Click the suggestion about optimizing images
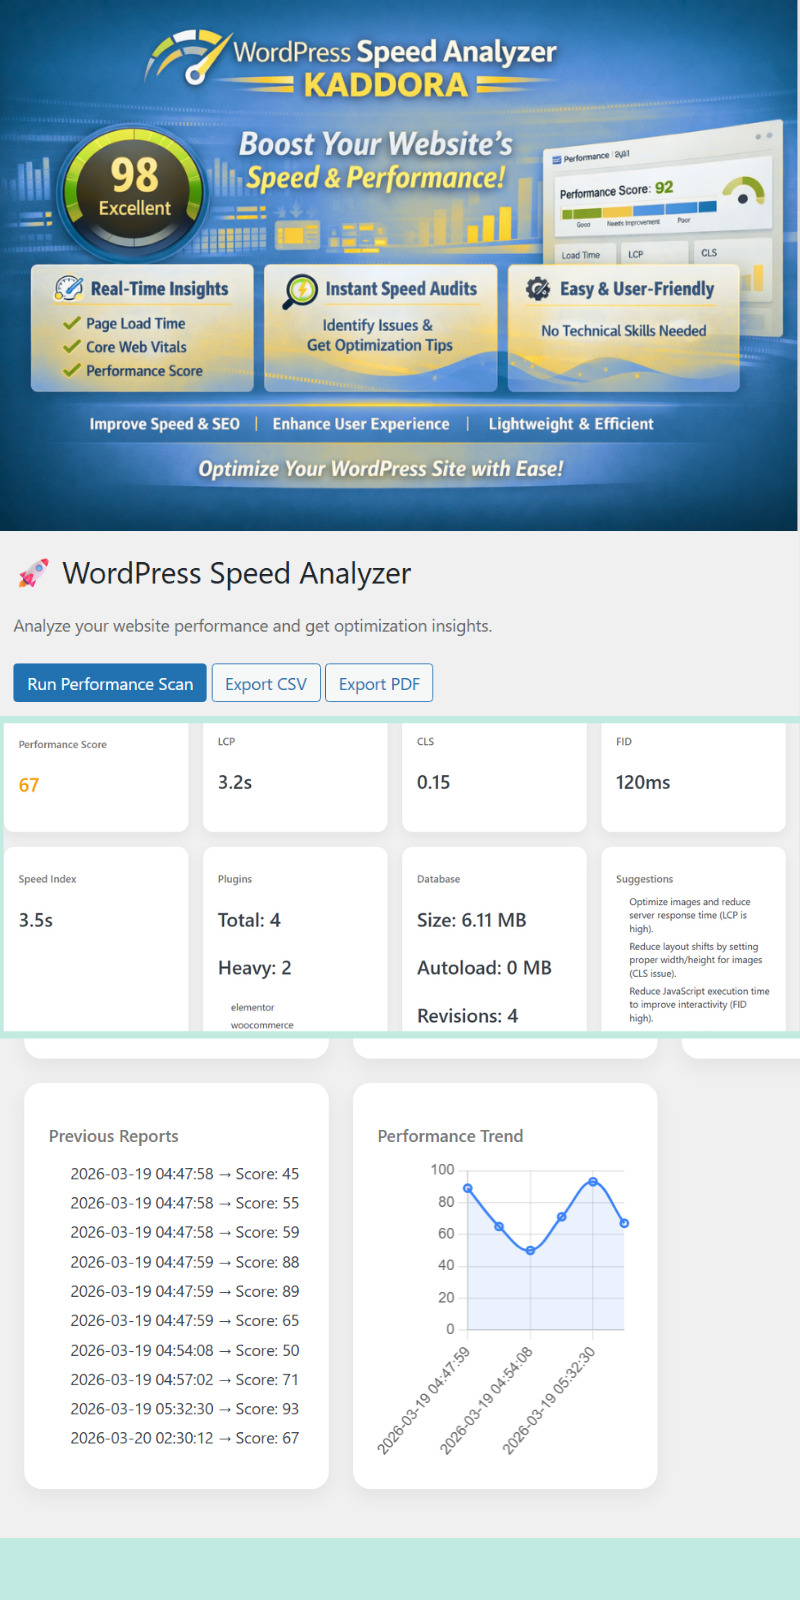Image resolution: width=800 pixels, height=1600 pixels. click(690, 915)
